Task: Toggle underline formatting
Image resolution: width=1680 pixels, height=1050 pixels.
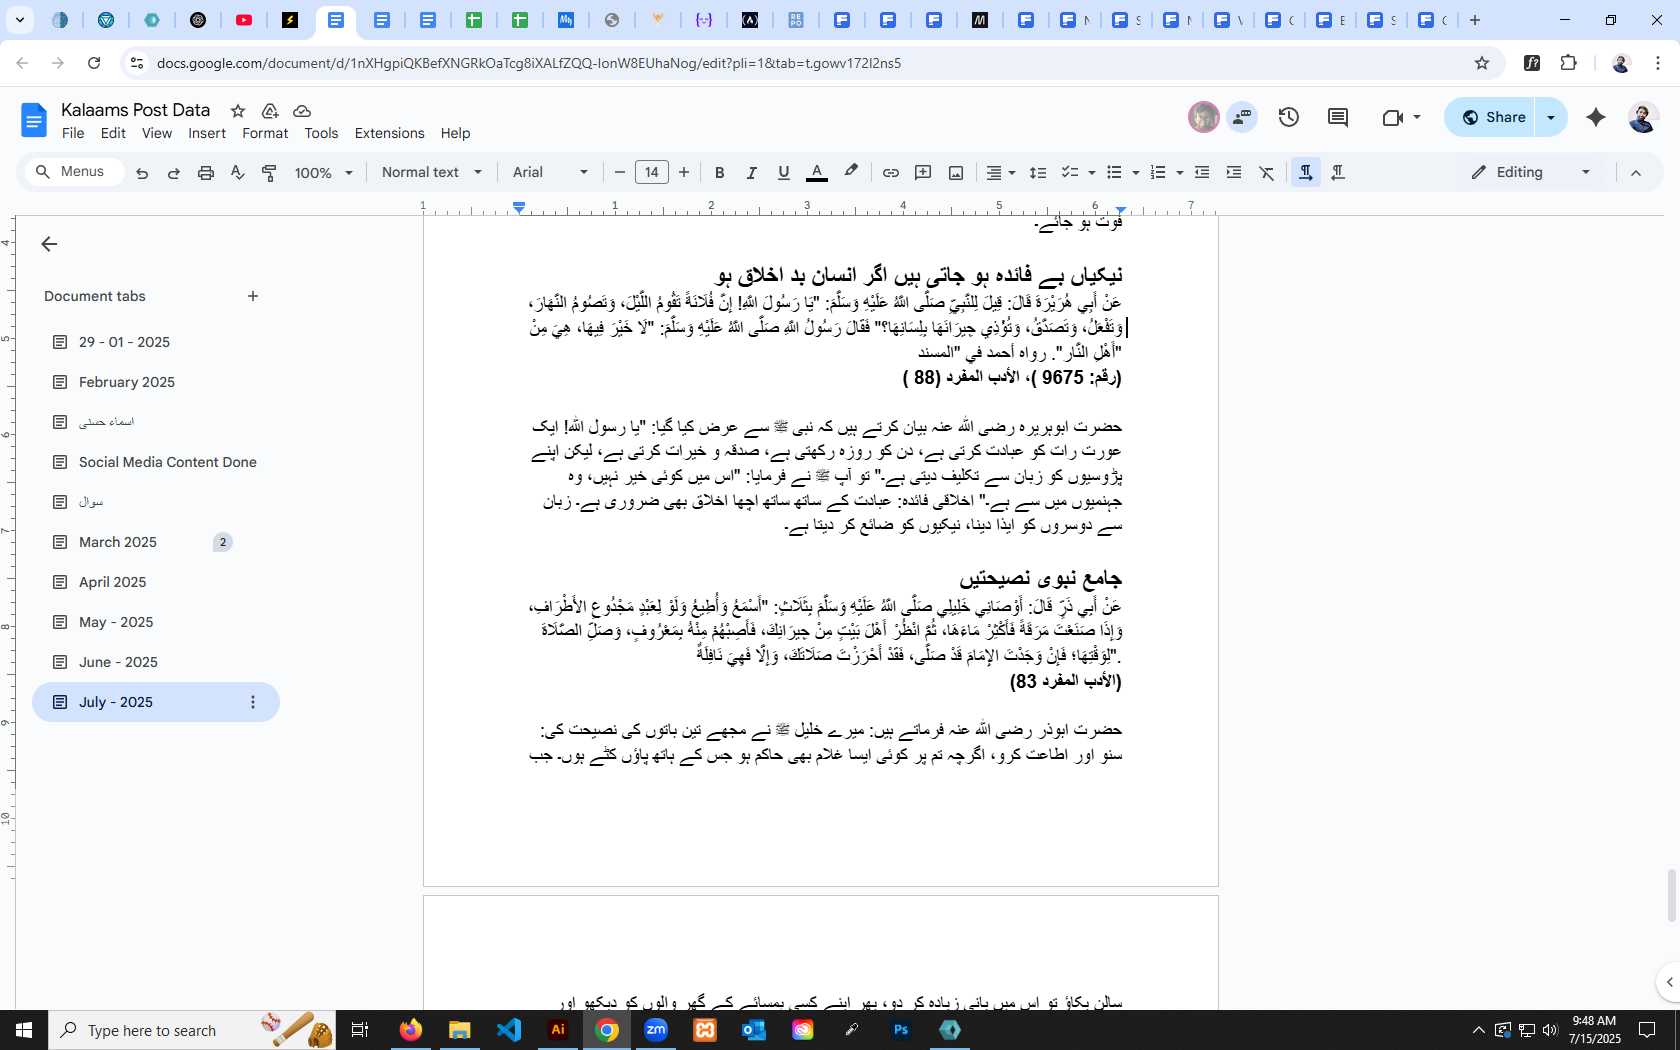Action: pos(784,173)
